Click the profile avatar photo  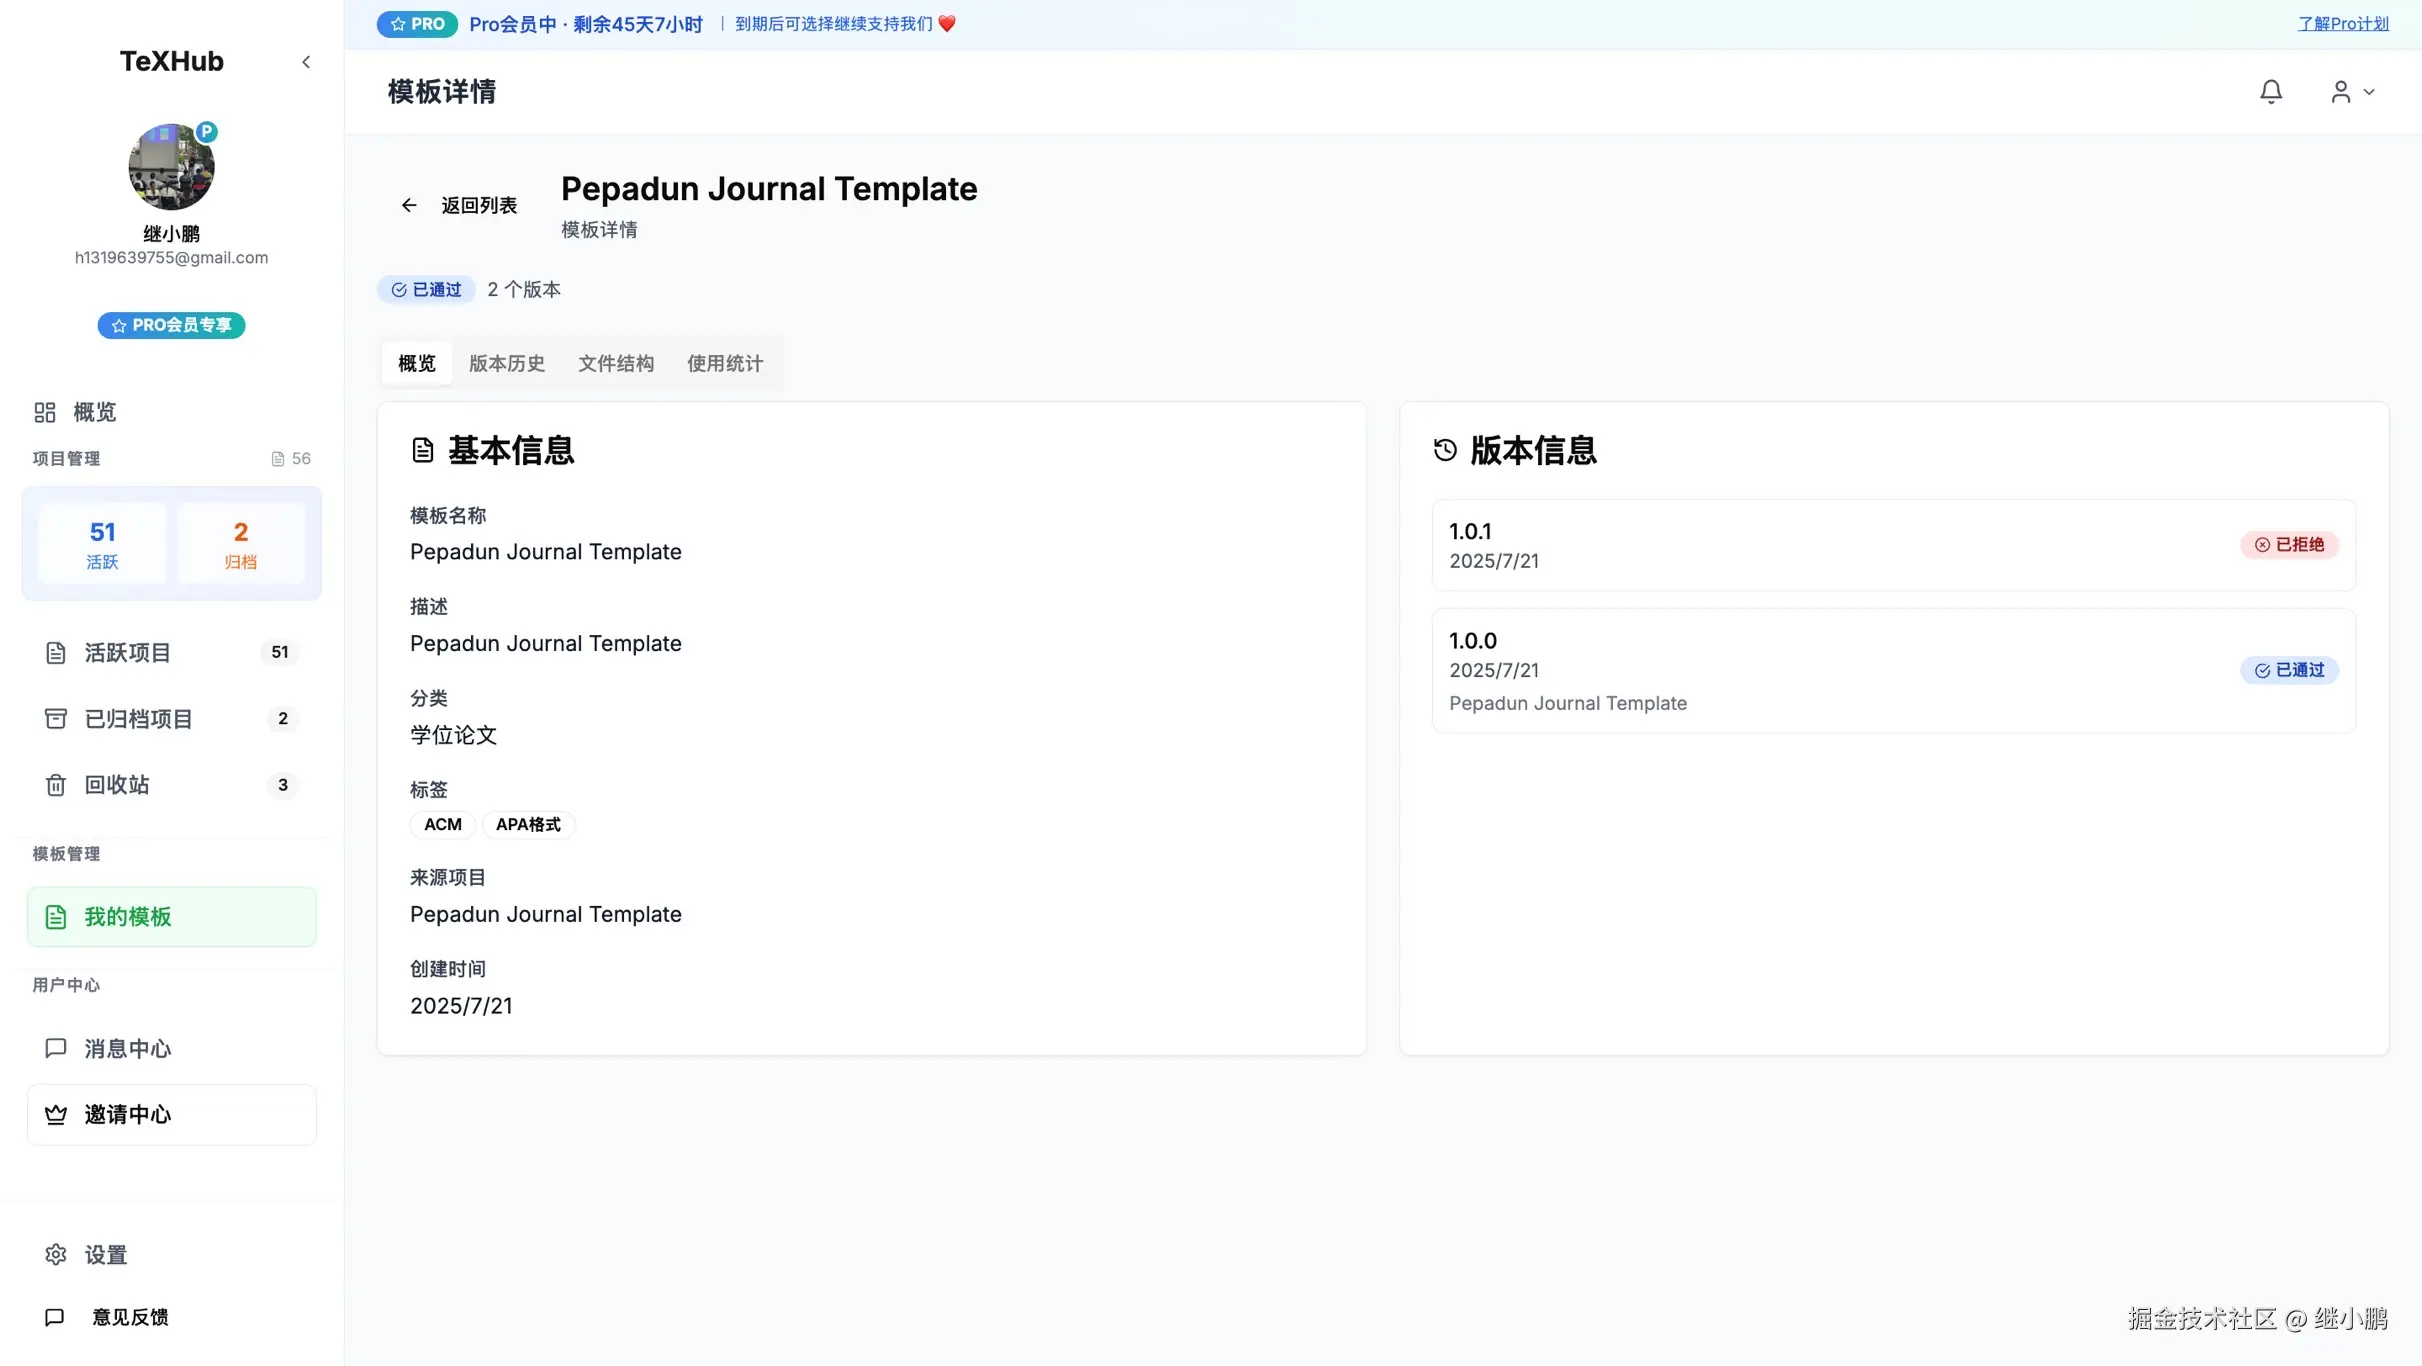point(171,166)
